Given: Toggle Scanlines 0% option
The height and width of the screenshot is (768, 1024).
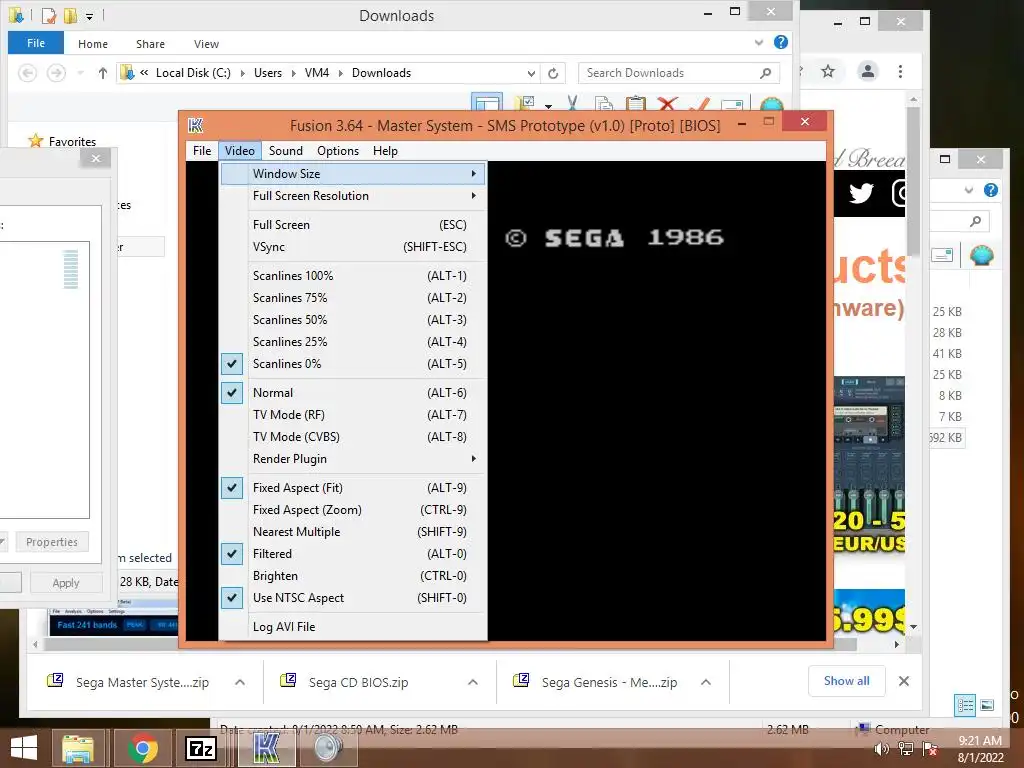Looking at the screenshot, I should tap(353, 364).
